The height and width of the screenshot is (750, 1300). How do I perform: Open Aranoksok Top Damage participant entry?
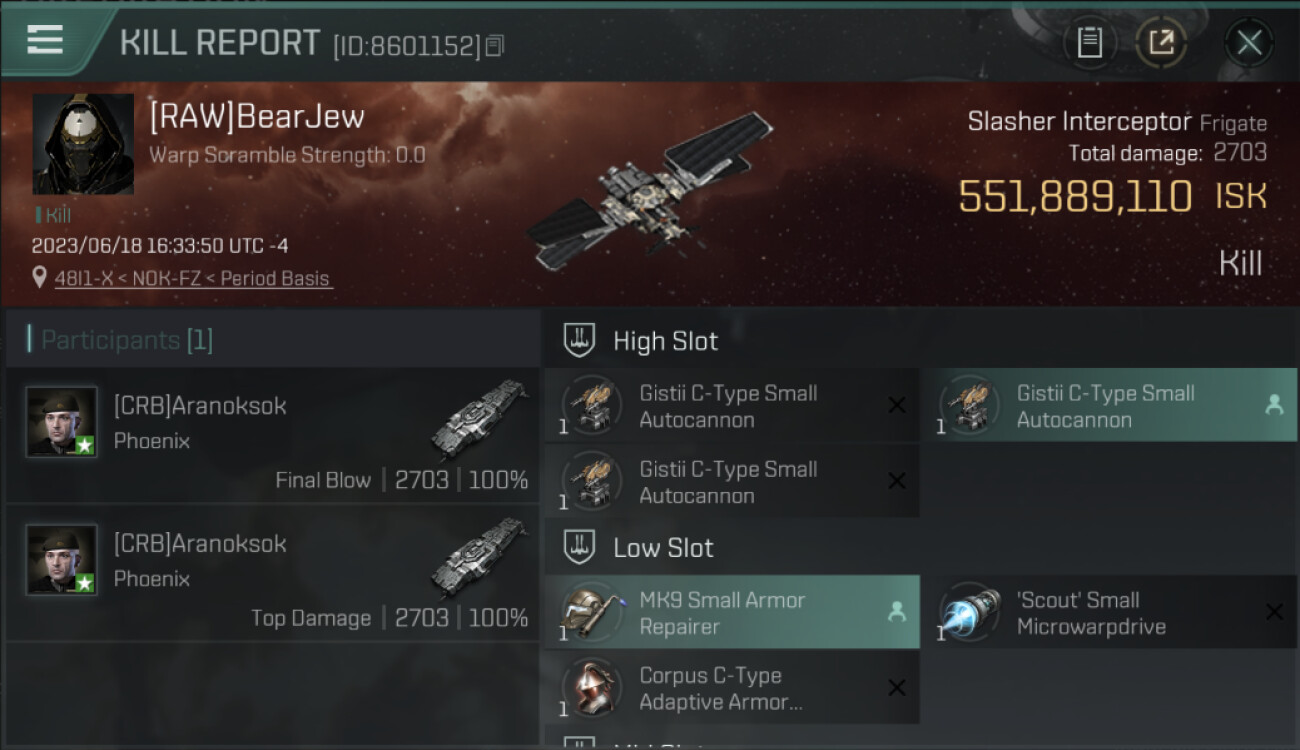click(272, 573)
